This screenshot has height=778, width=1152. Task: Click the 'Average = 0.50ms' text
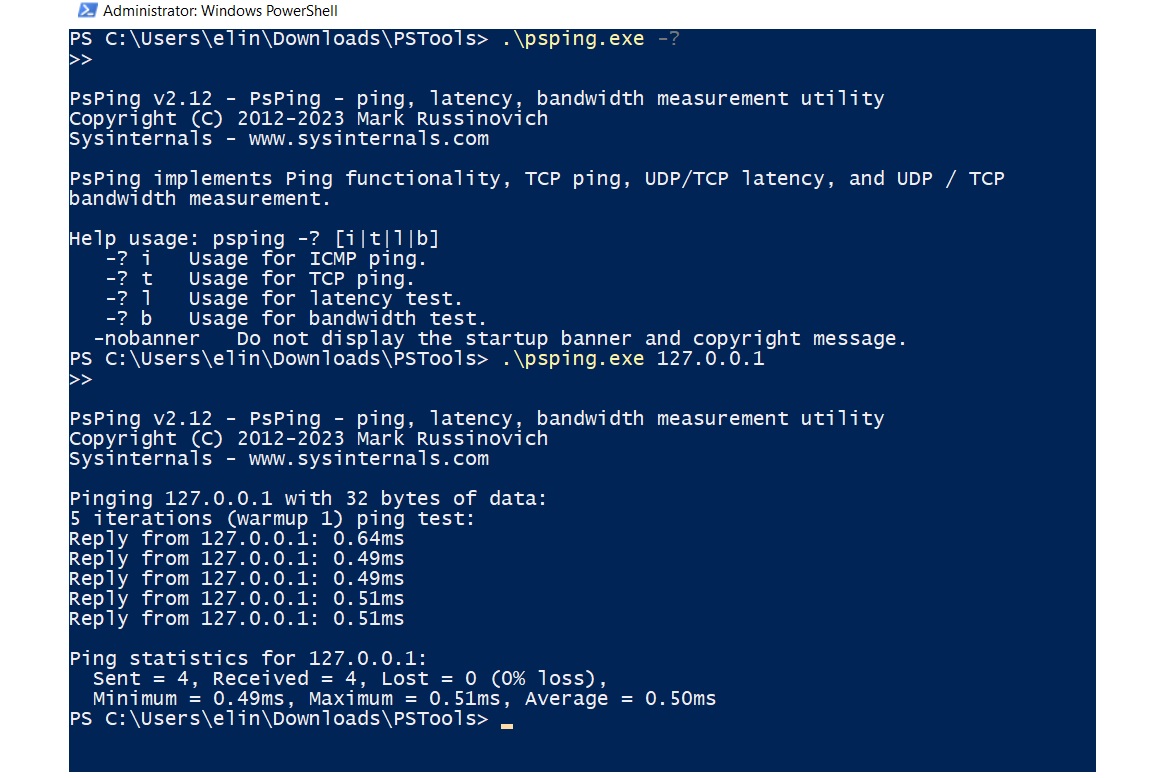click(620, 699)
